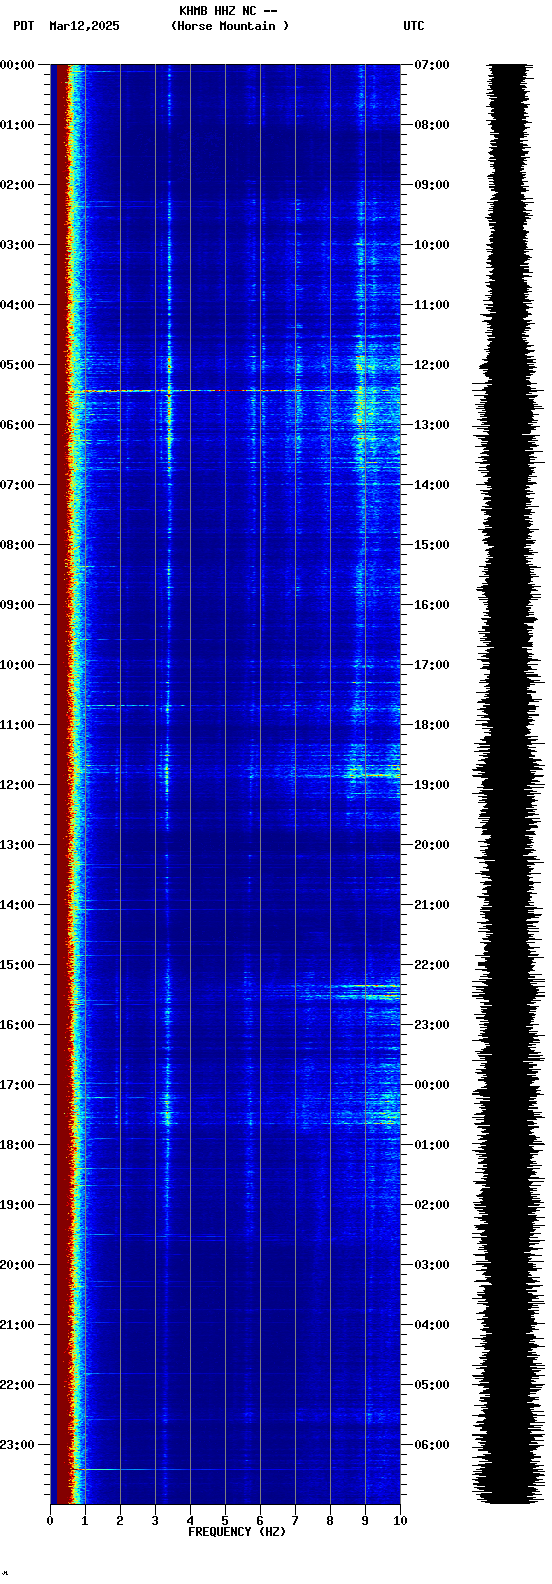Click the UTC '22:00' time label
The image size is (552, 1584).
(432, 965)
